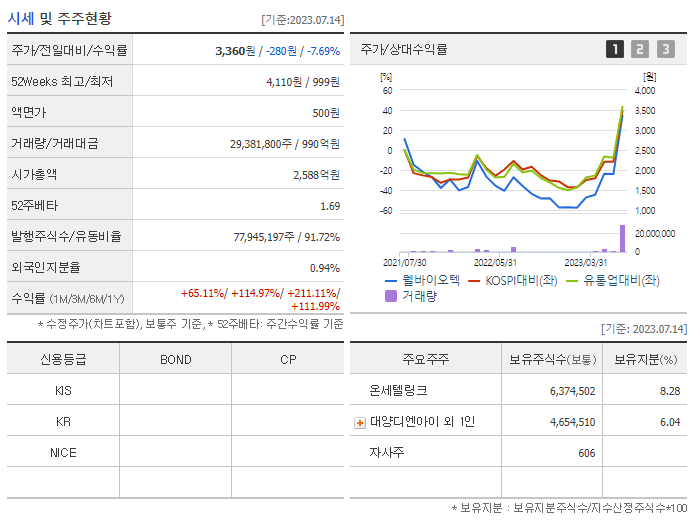Viewport: 700px width, 523px height.
Task: Click the 77,945,197주 / 91.72% value
Action: pos(287,237)
